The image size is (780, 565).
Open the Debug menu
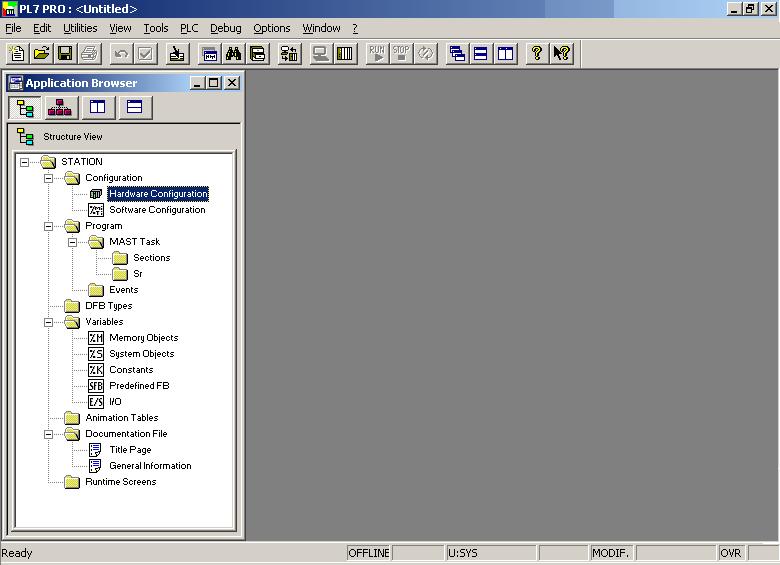(x=225, y=28)
